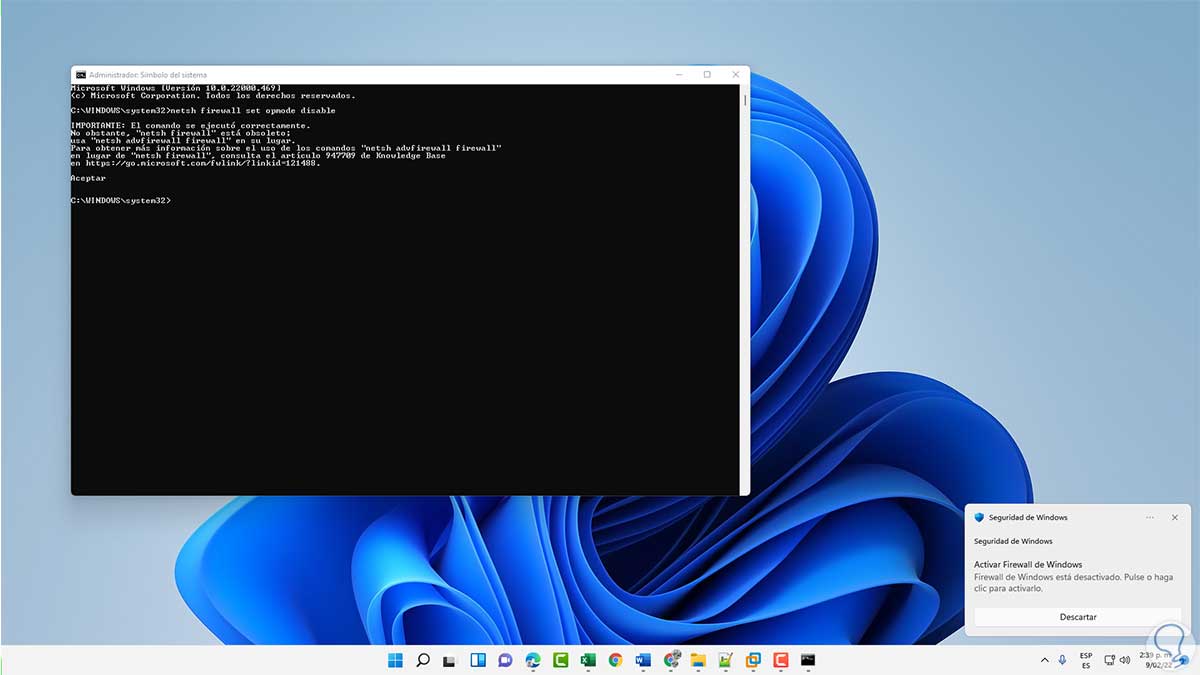Click 'Administrador: Símbolo del sistema' title text
Viewport: 1200px width, 675px height.
pos(148,75)
